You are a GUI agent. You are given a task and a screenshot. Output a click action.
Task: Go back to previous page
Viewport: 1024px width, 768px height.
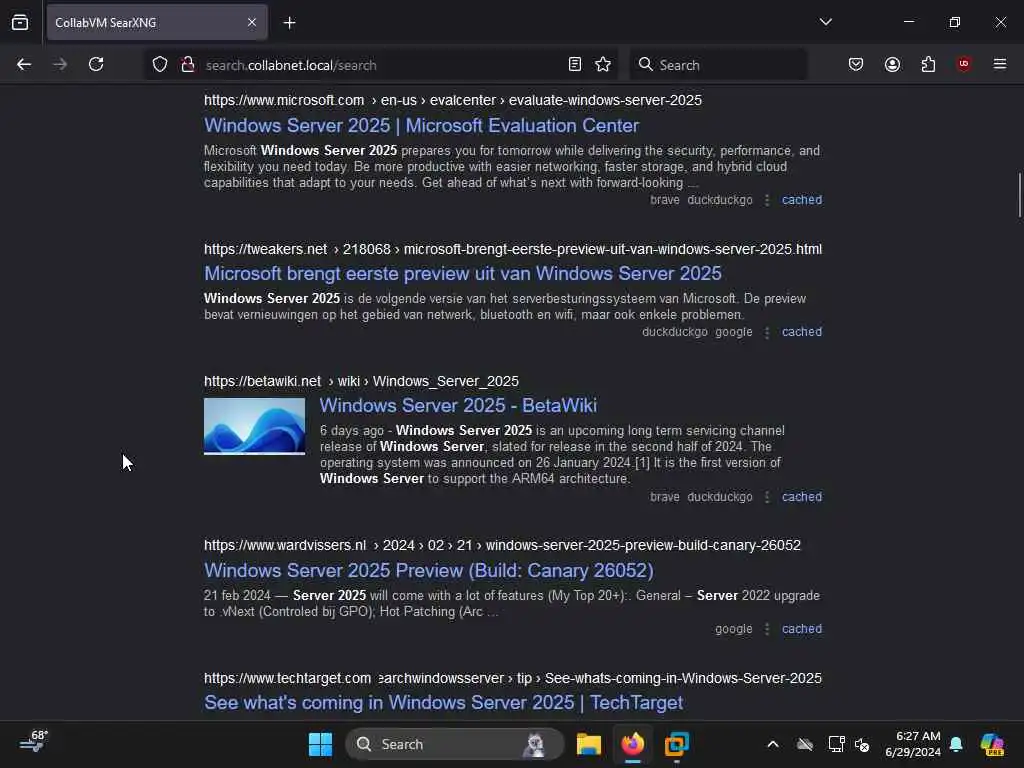click(24, 64)
